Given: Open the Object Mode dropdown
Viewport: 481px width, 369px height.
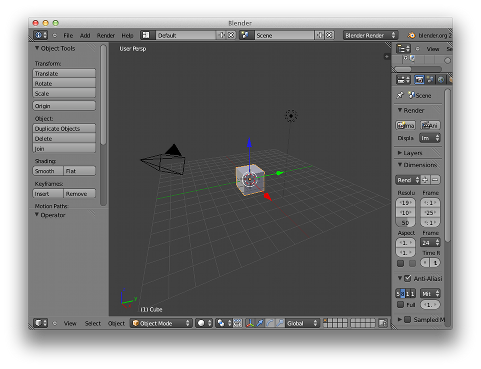Looking at the screenshot, I should click(161, 323).
